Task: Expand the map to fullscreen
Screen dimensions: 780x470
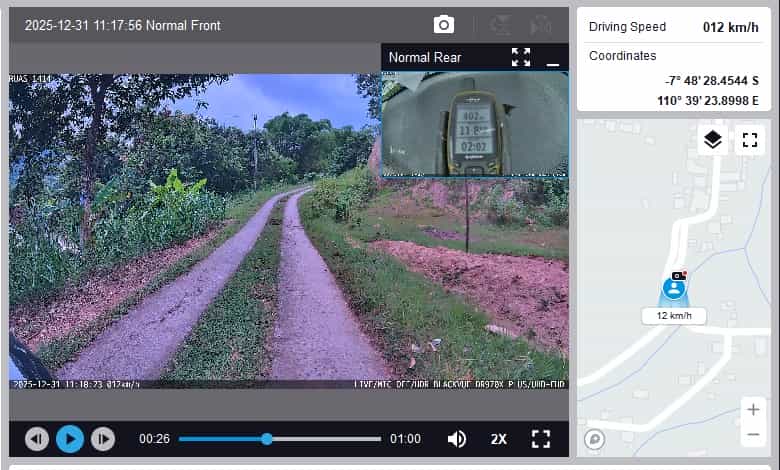Action: tap(748, 140)
